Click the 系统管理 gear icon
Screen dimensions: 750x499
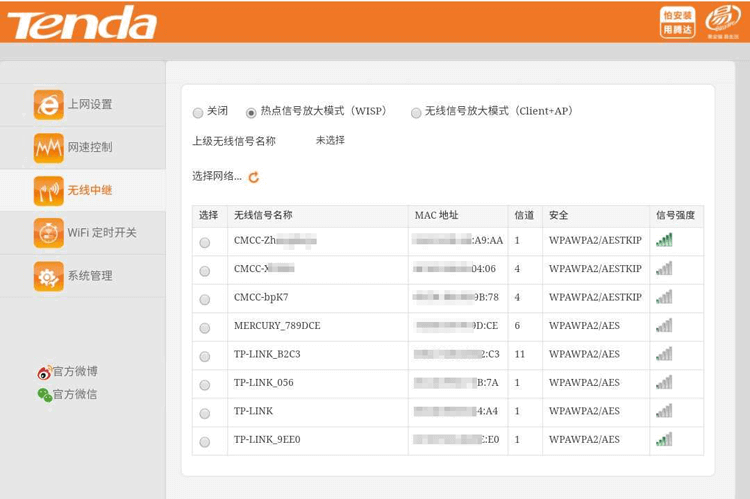(x=48, y=276)
